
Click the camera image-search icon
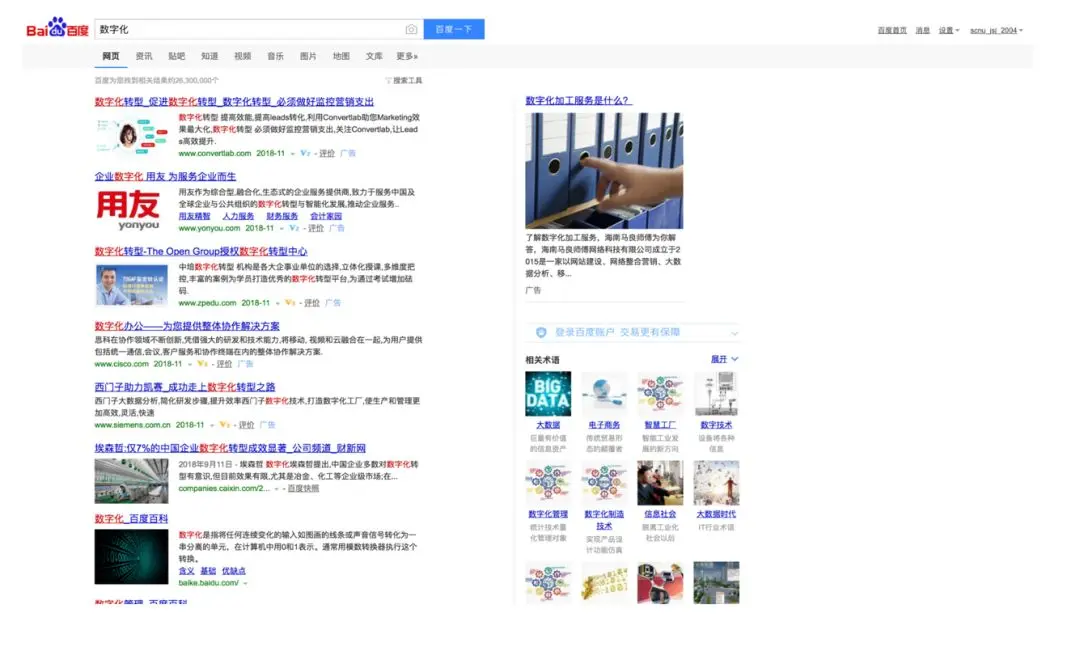411,30
